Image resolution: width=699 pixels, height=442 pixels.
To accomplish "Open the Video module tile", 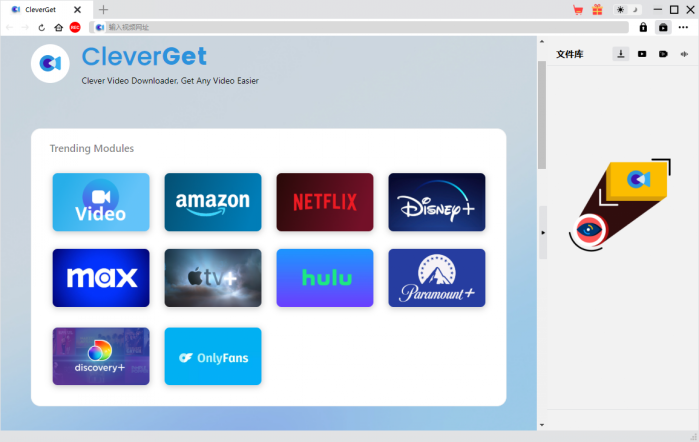I will [x=101, y=202].
